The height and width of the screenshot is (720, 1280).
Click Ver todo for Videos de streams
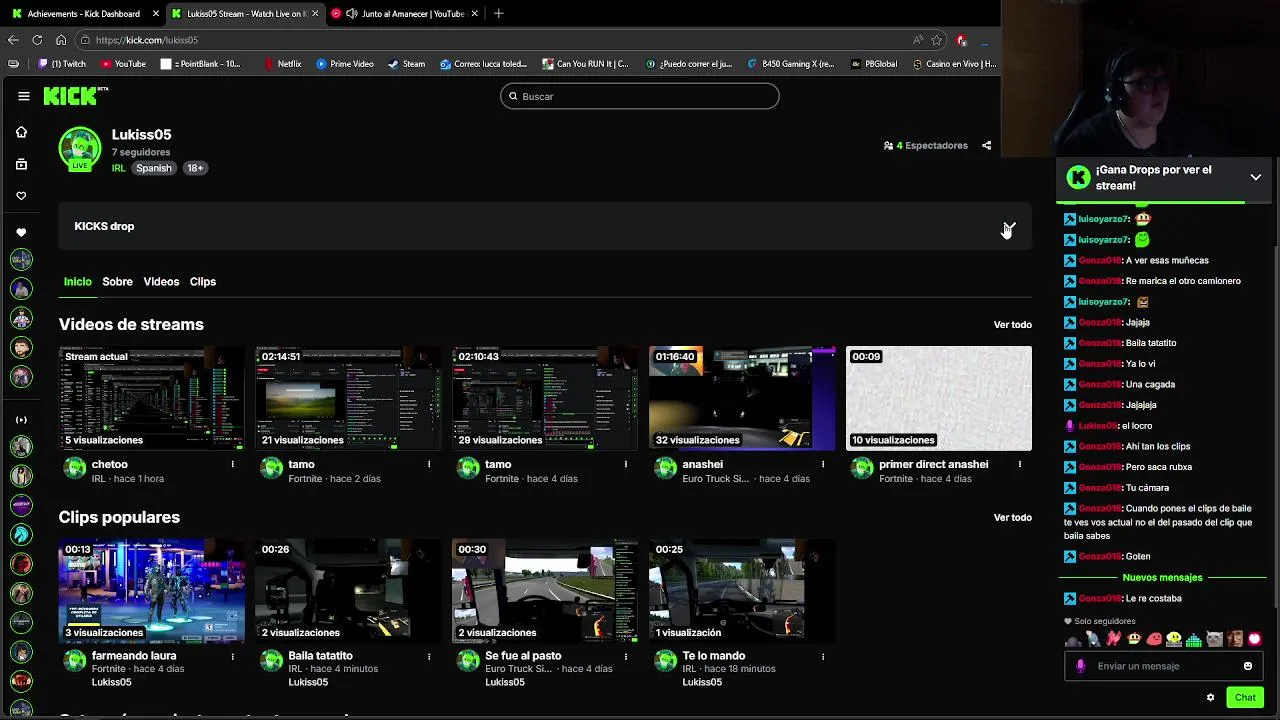[x=1012, y=325]
